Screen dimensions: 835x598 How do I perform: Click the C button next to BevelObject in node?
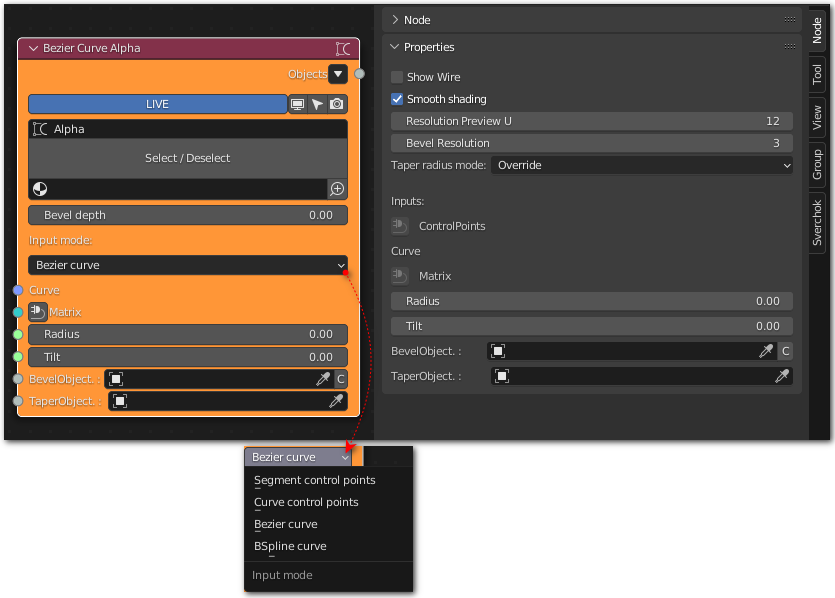coord(341,379)
